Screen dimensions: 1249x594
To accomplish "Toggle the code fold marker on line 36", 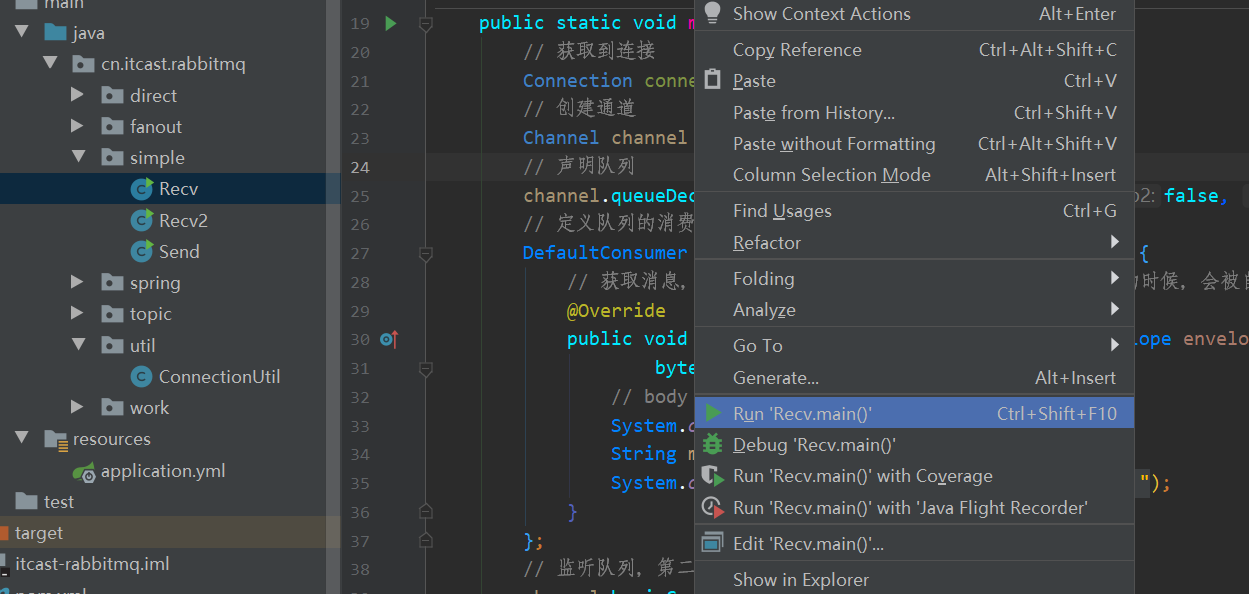I will tap(425, 512).
